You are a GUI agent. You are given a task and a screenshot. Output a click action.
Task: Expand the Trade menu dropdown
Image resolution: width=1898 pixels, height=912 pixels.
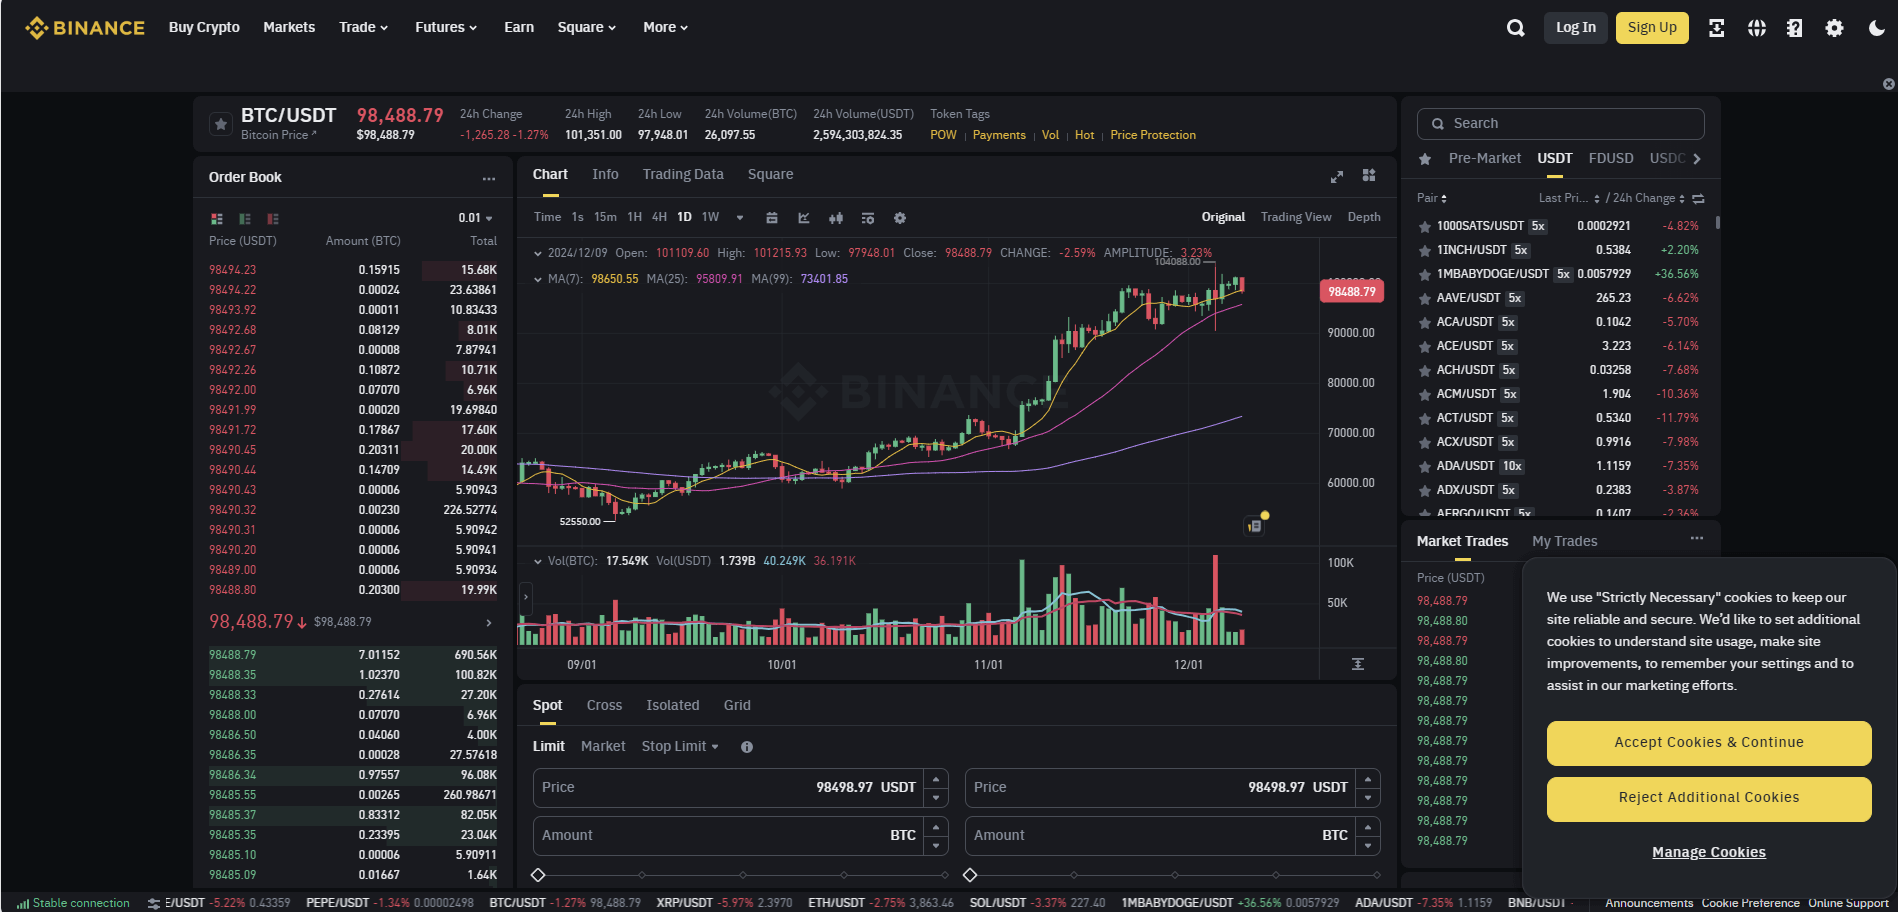[363, 28]
